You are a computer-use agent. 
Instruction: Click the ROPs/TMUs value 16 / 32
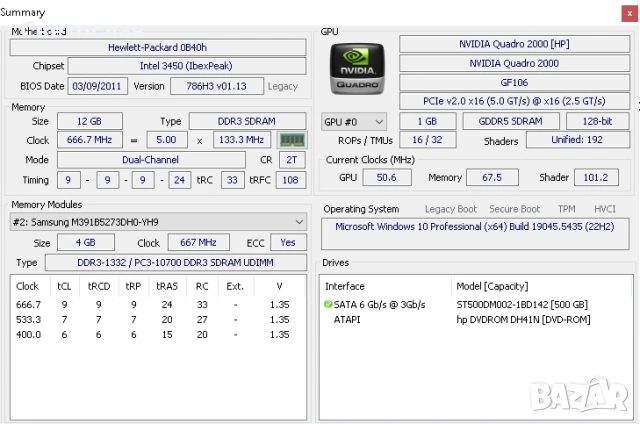pos(427,140)
